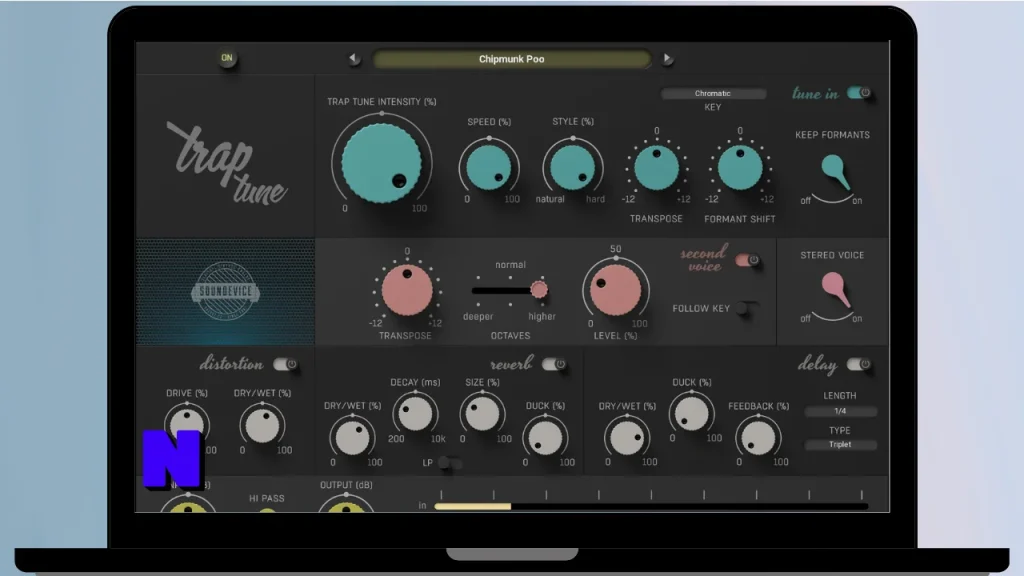Click the reverb Dry/Wet knob

coord(353,437)
